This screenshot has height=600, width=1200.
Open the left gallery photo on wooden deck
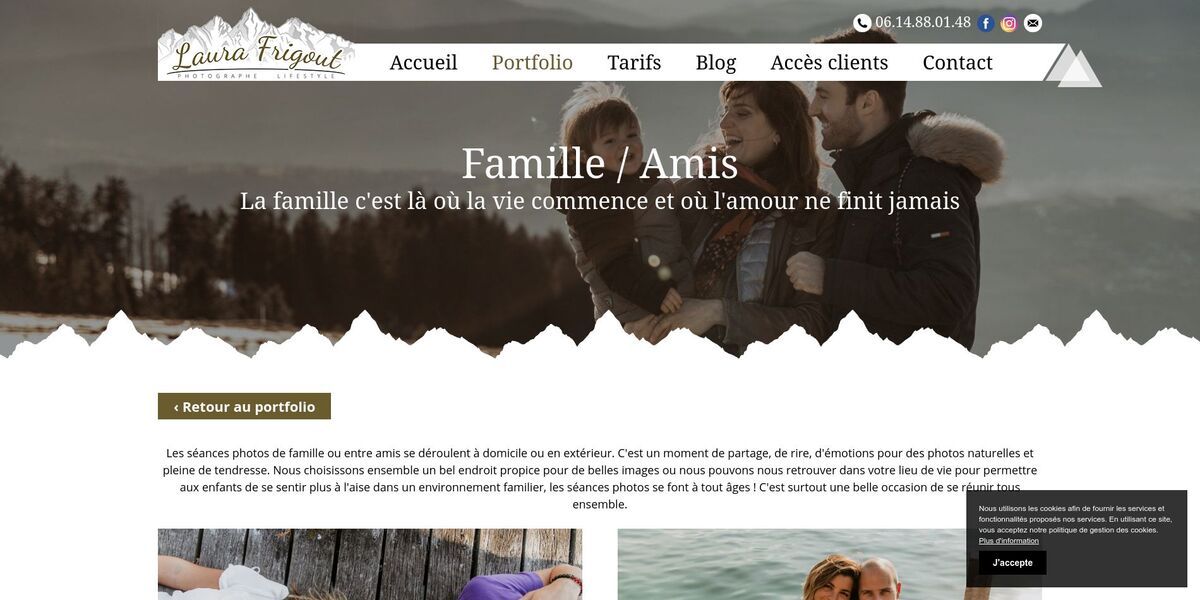coord(370,564)
